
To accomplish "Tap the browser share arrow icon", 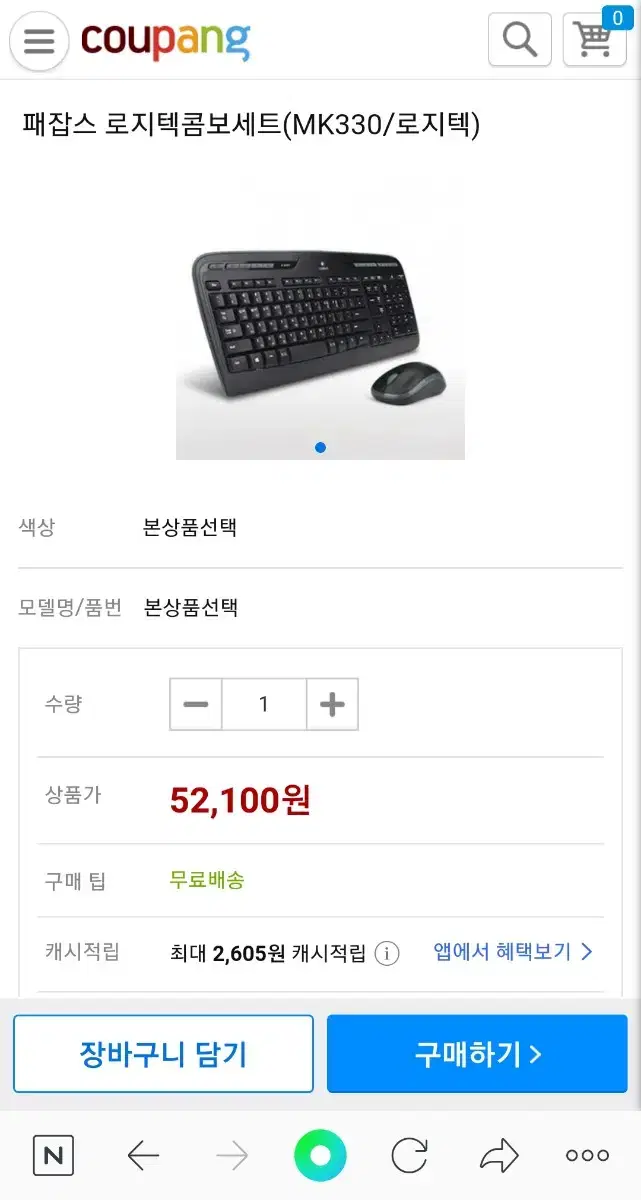I will click(499, 1156).
